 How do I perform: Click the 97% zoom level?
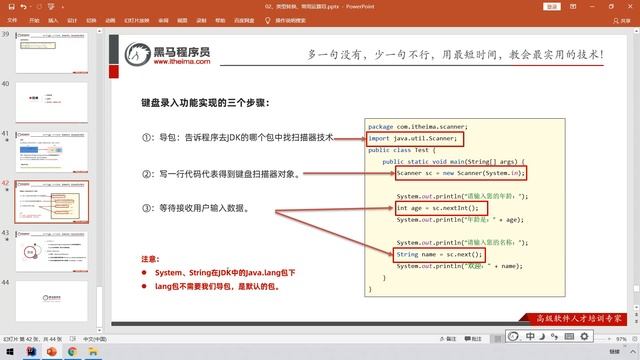click(x=621, y=339)
